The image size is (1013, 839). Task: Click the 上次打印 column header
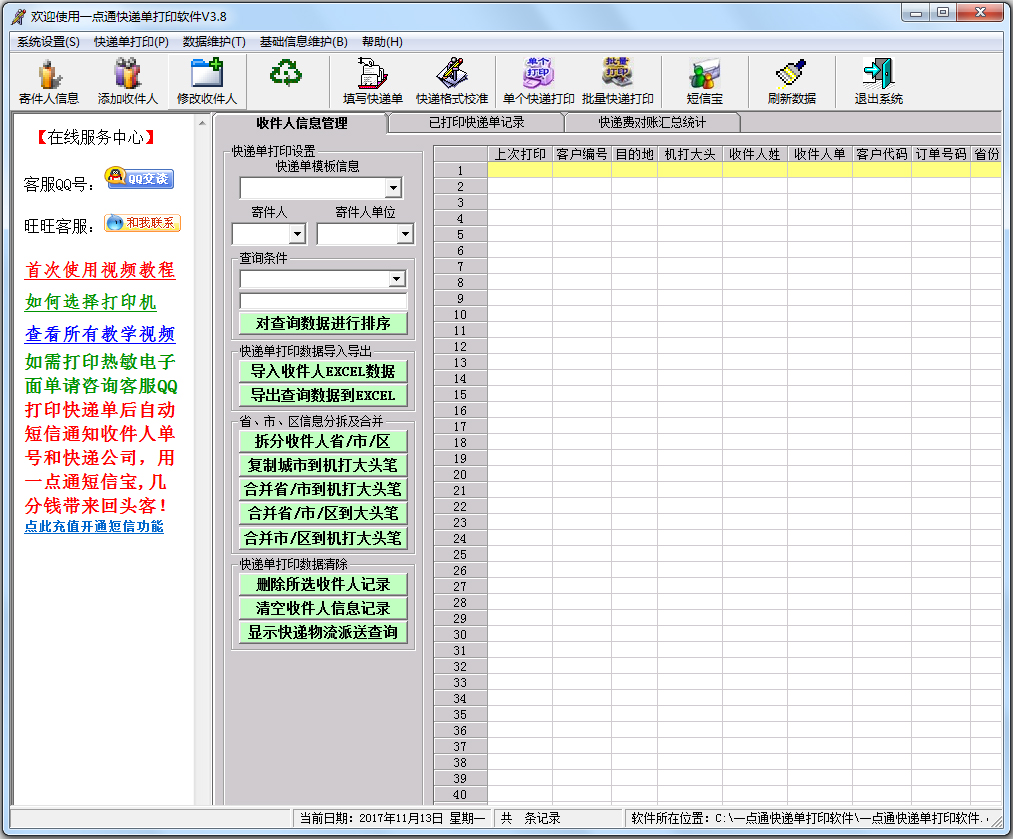point(520,154)
